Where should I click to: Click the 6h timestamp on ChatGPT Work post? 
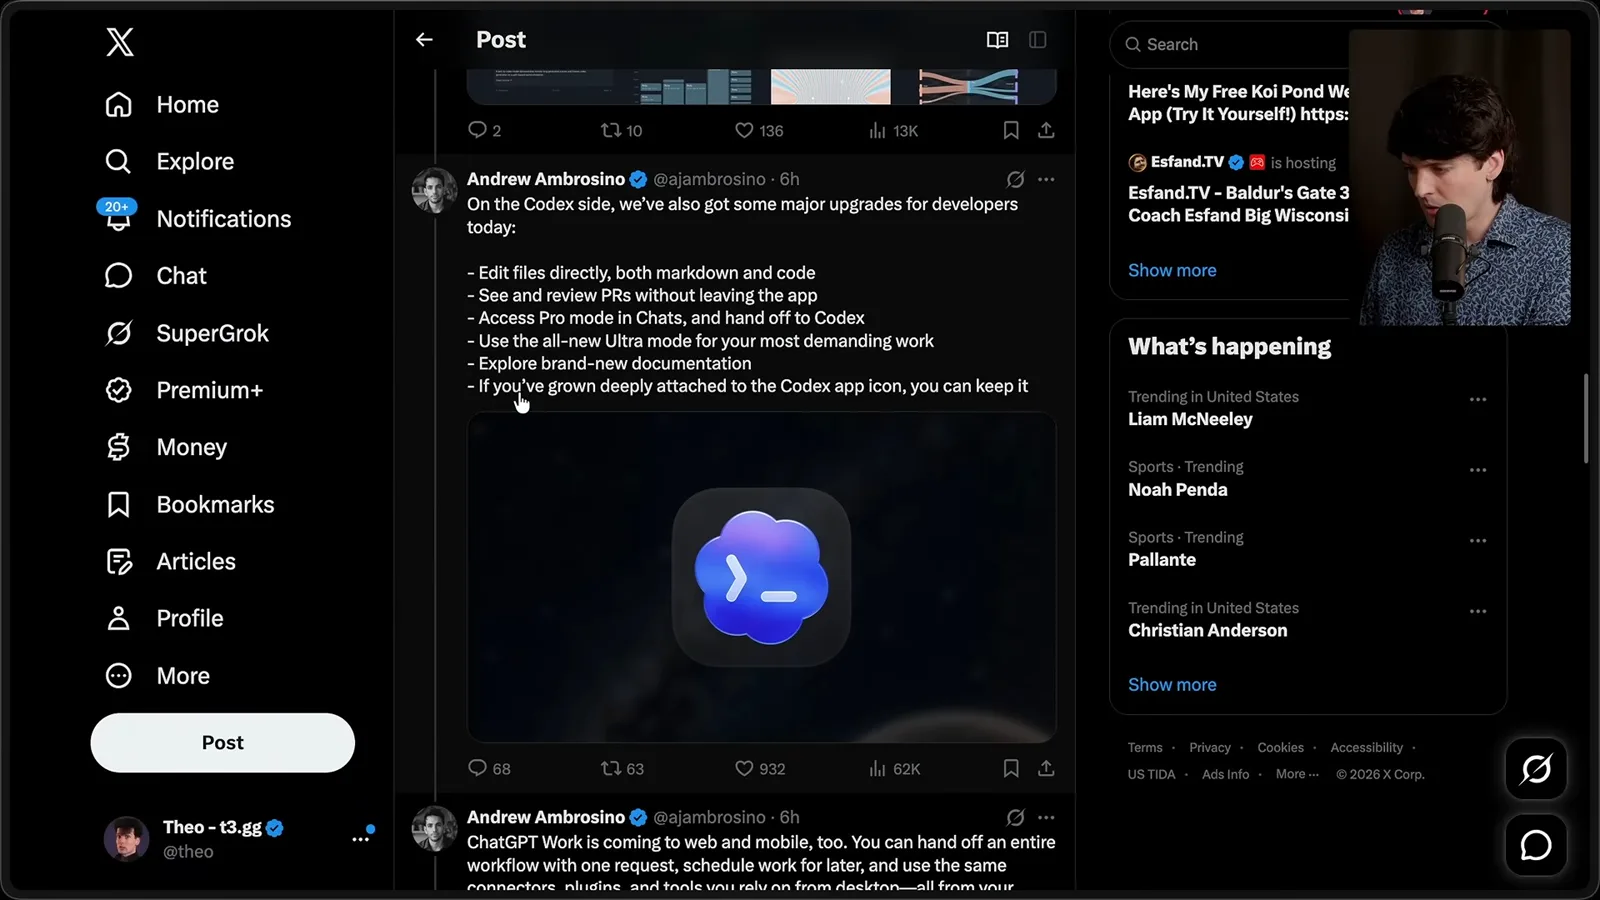coord(790,817)
